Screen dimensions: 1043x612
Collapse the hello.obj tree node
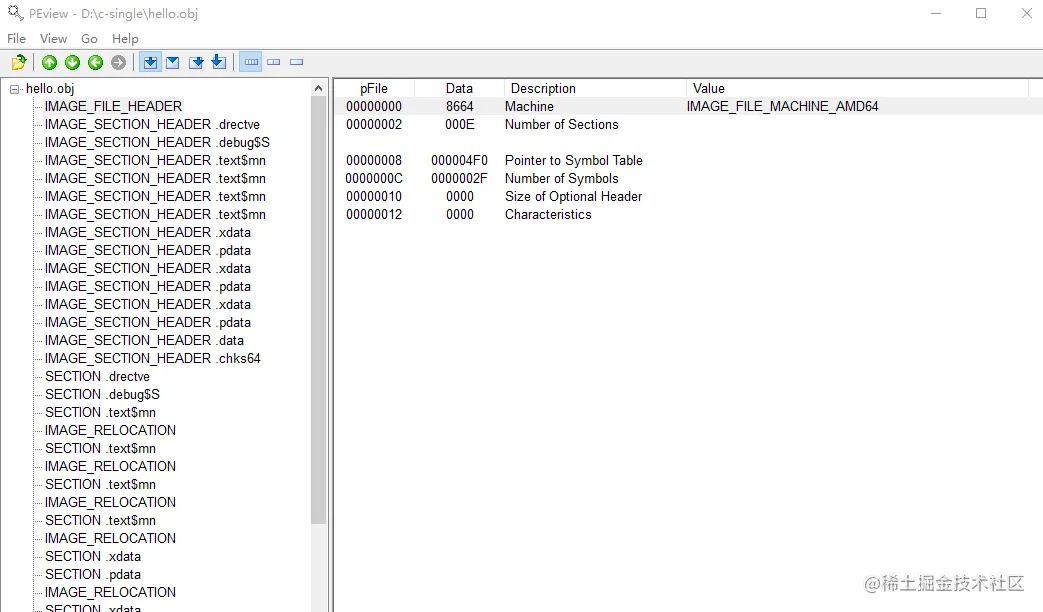(15, 89)
